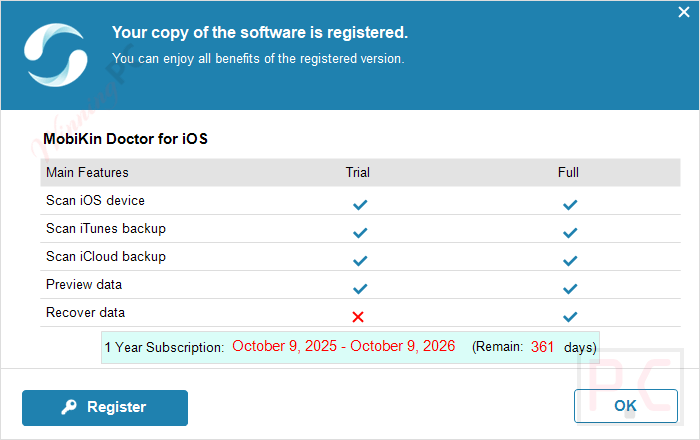This screenshot has width=700, height=440.
Task: Click Trial checkmark for Scan iOS device
Action: coord(360,205)
